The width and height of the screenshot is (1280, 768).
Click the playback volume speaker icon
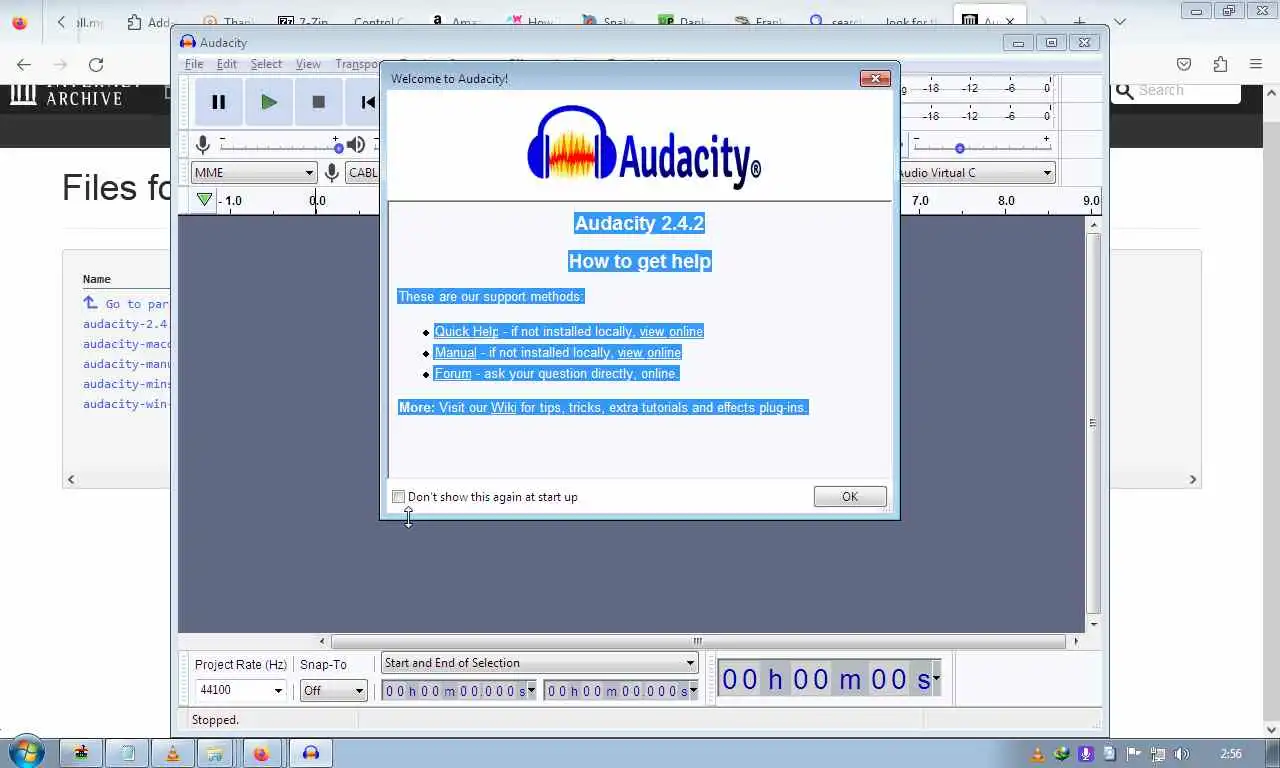click(356, 146)
